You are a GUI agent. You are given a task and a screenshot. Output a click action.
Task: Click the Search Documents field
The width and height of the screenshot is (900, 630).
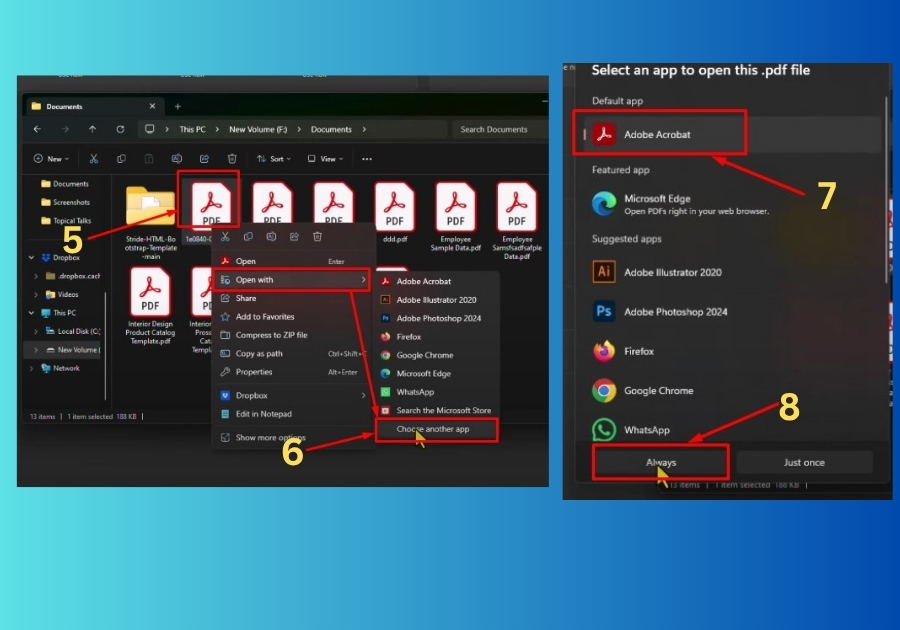click(x=498, y=130)
